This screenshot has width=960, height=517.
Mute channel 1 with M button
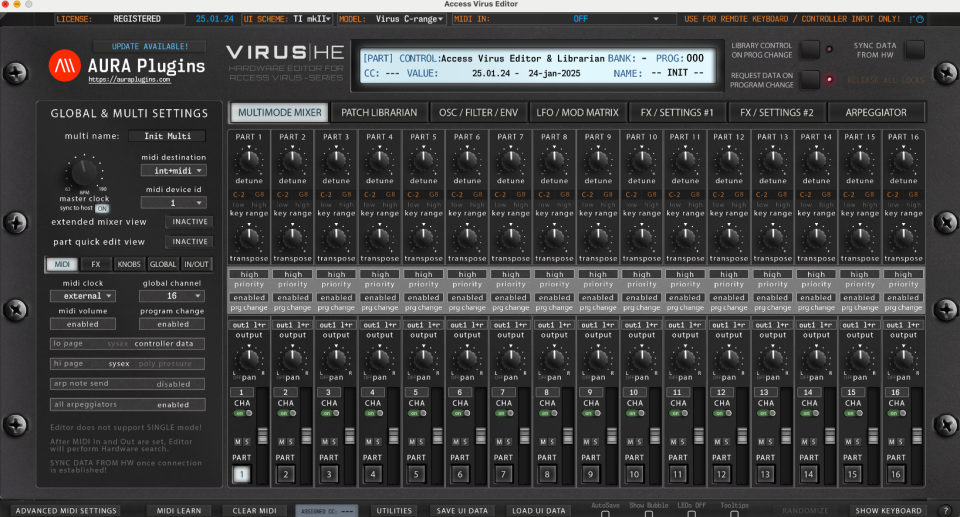(x=238, y=442)
